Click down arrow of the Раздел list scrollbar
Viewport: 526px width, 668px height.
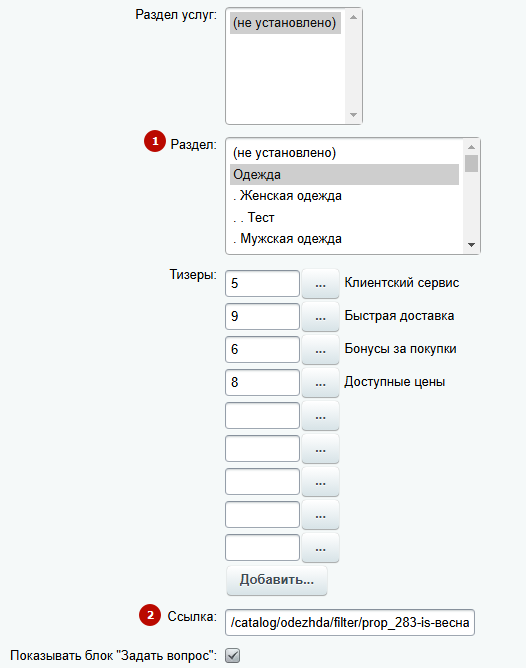pyautogui.click(x=471, y=245)
